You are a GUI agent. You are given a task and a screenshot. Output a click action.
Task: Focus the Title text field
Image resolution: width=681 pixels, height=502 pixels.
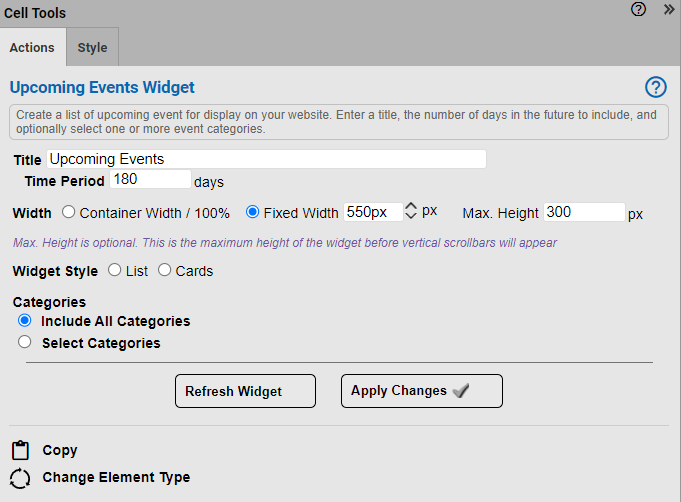pyautogui.click(x=266, y=159)
